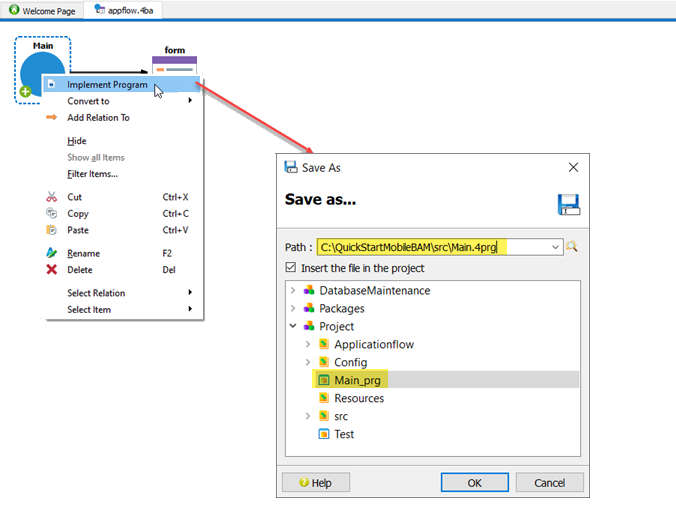The width and height of the screenshot is (676, 522).
Task: Choose Implement Program from context menu
Action: tap(122, 84)
